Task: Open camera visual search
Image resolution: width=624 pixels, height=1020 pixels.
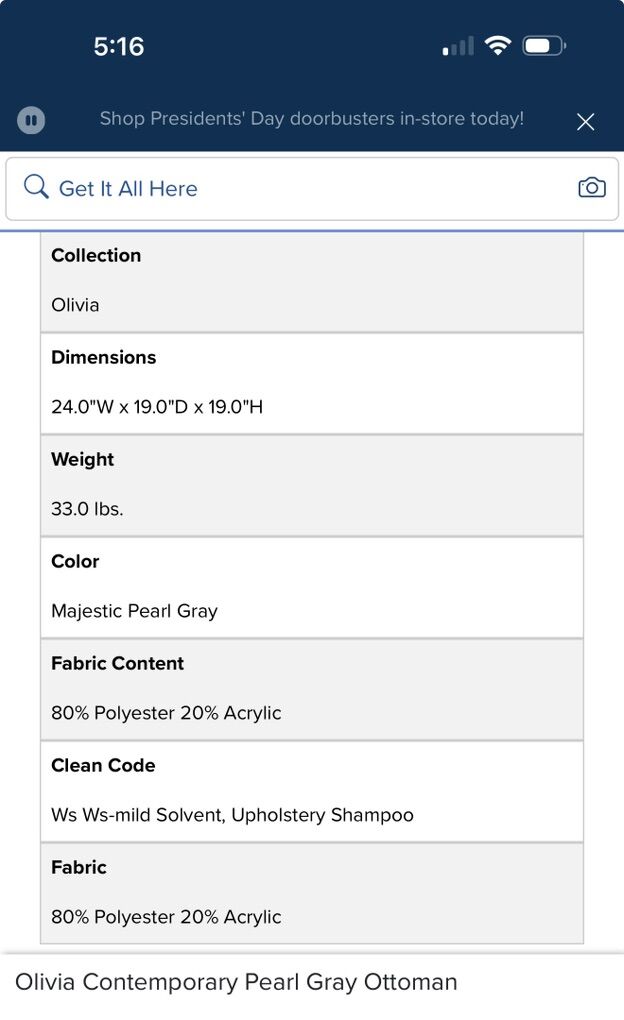Action: click(592, 188)
